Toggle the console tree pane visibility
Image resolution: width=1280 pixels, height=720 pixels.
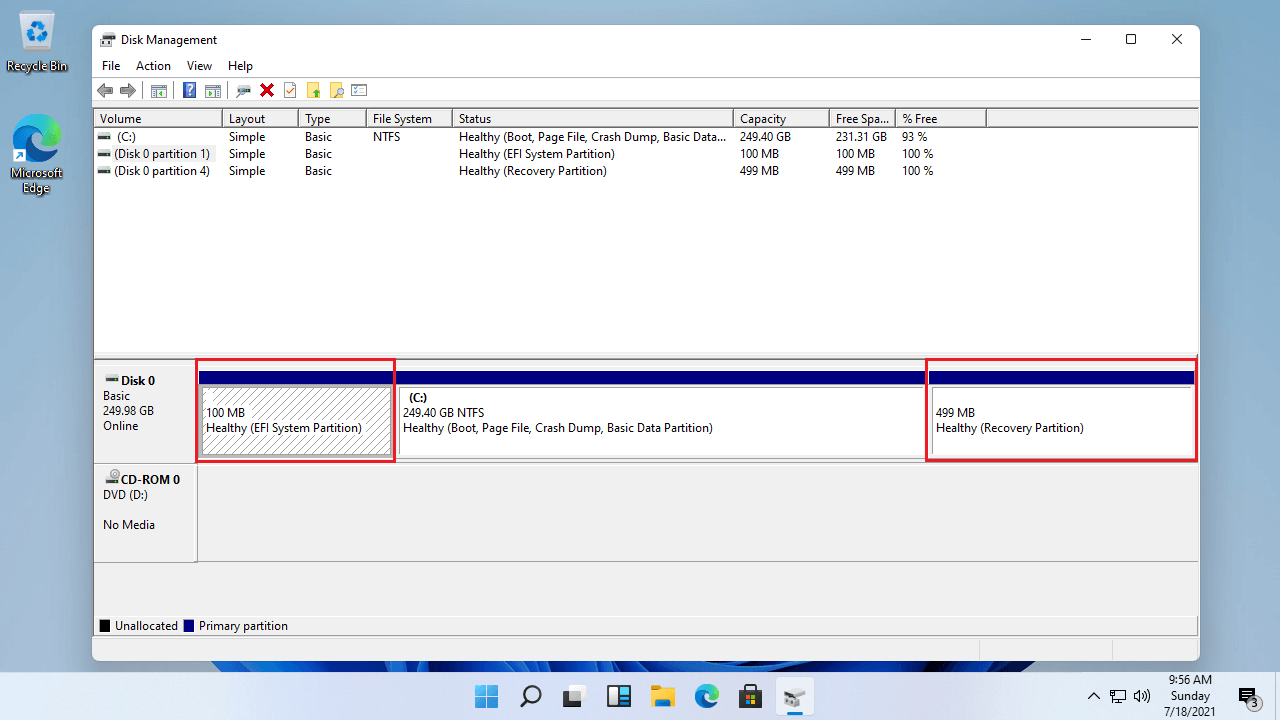(x=158, y=90)
